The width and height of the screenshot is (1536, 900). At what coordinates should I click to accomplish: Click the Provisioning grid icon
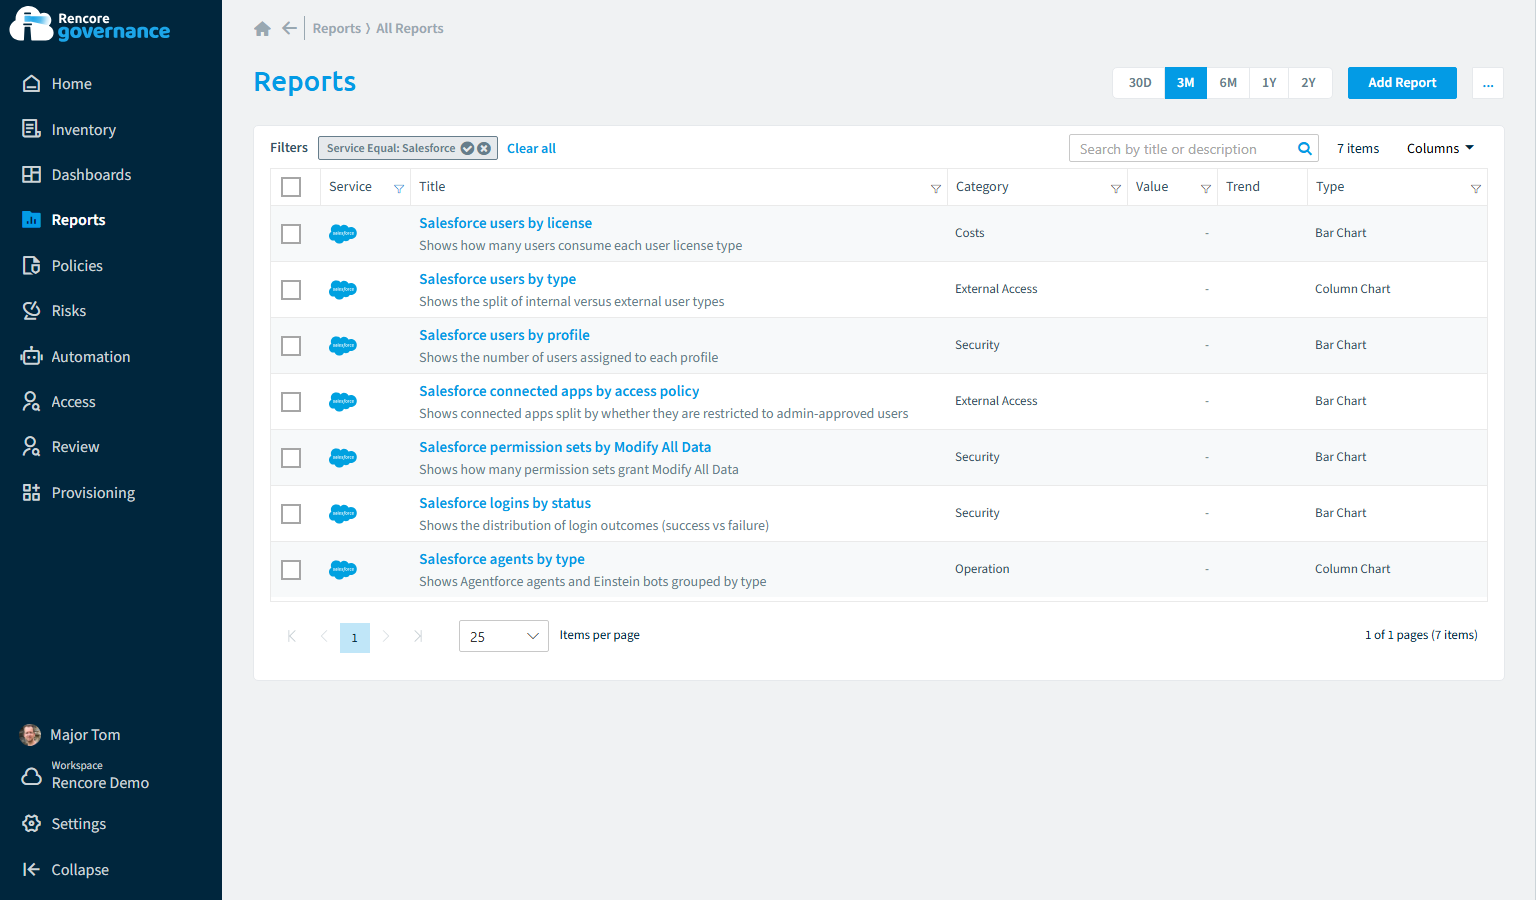click(x=31, y=493)
